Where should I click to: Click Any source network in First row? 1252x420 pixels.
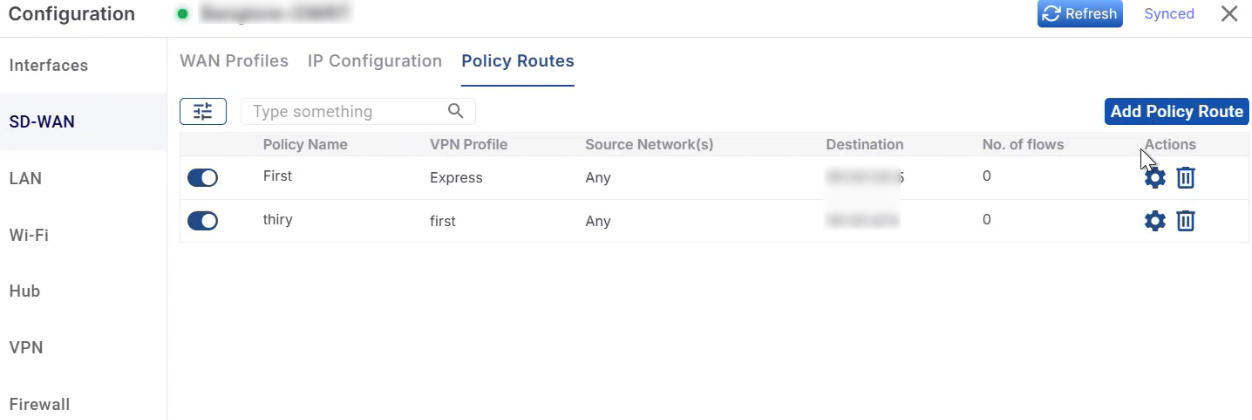pos(598,178)
